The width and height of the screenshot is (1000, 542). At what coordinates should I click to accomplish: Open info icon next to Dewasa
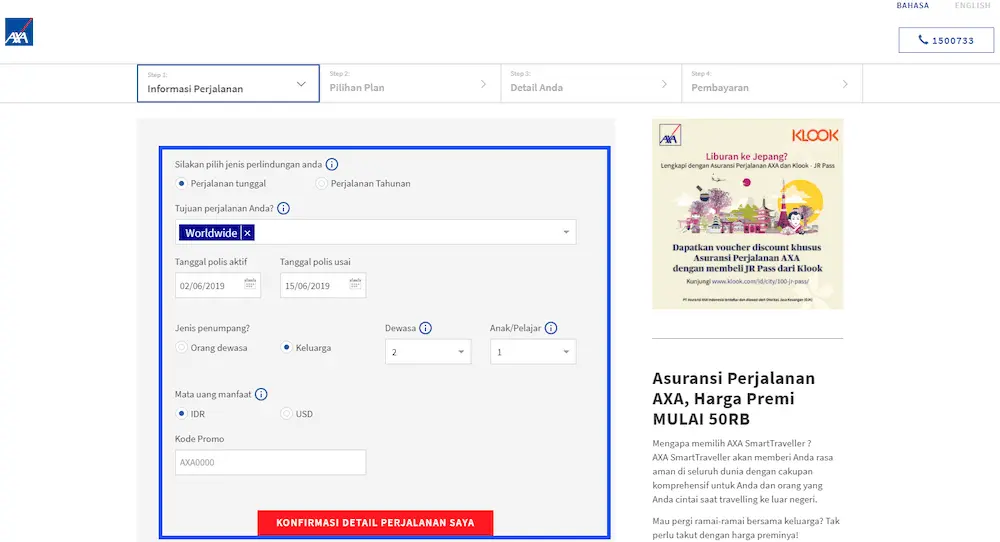pos(425,328)
